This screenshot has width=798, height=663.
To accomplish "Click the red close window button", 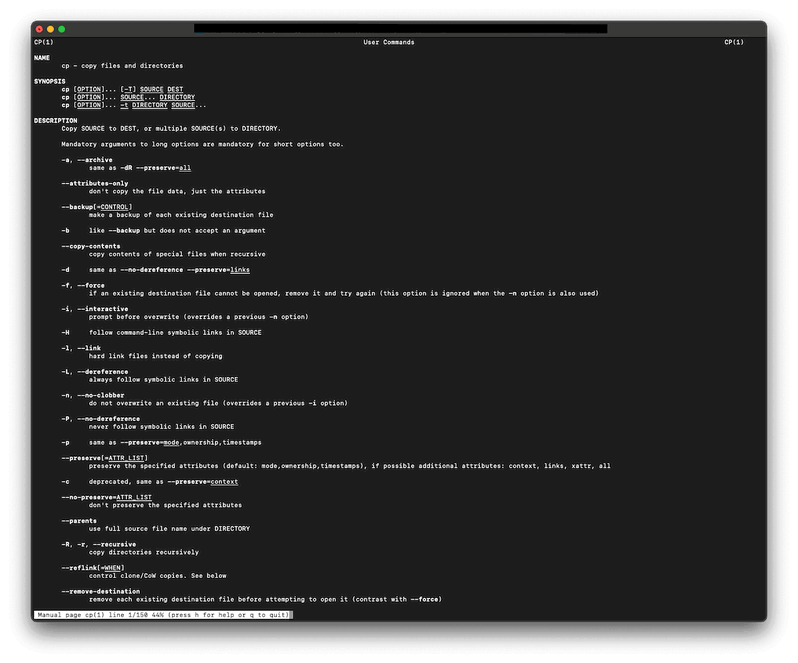I will point(39,29).
